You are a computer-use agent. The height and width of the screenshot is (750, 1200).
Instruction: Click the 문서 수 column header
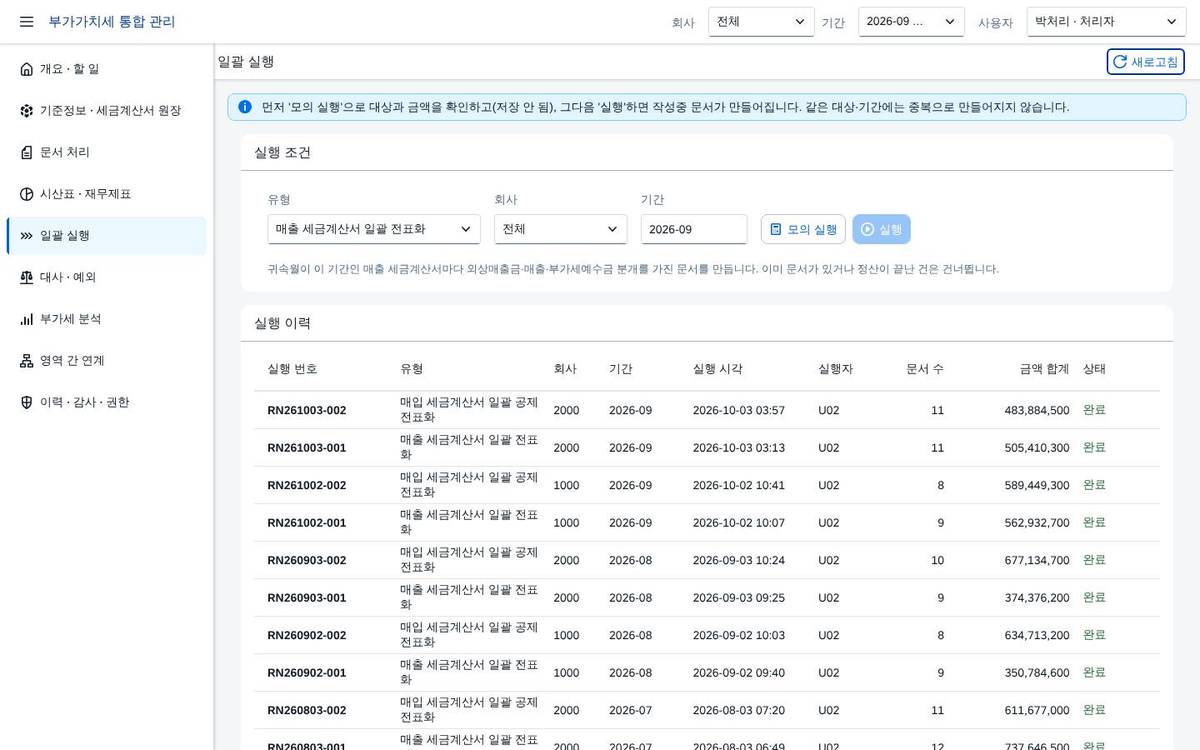pos(925,369)
